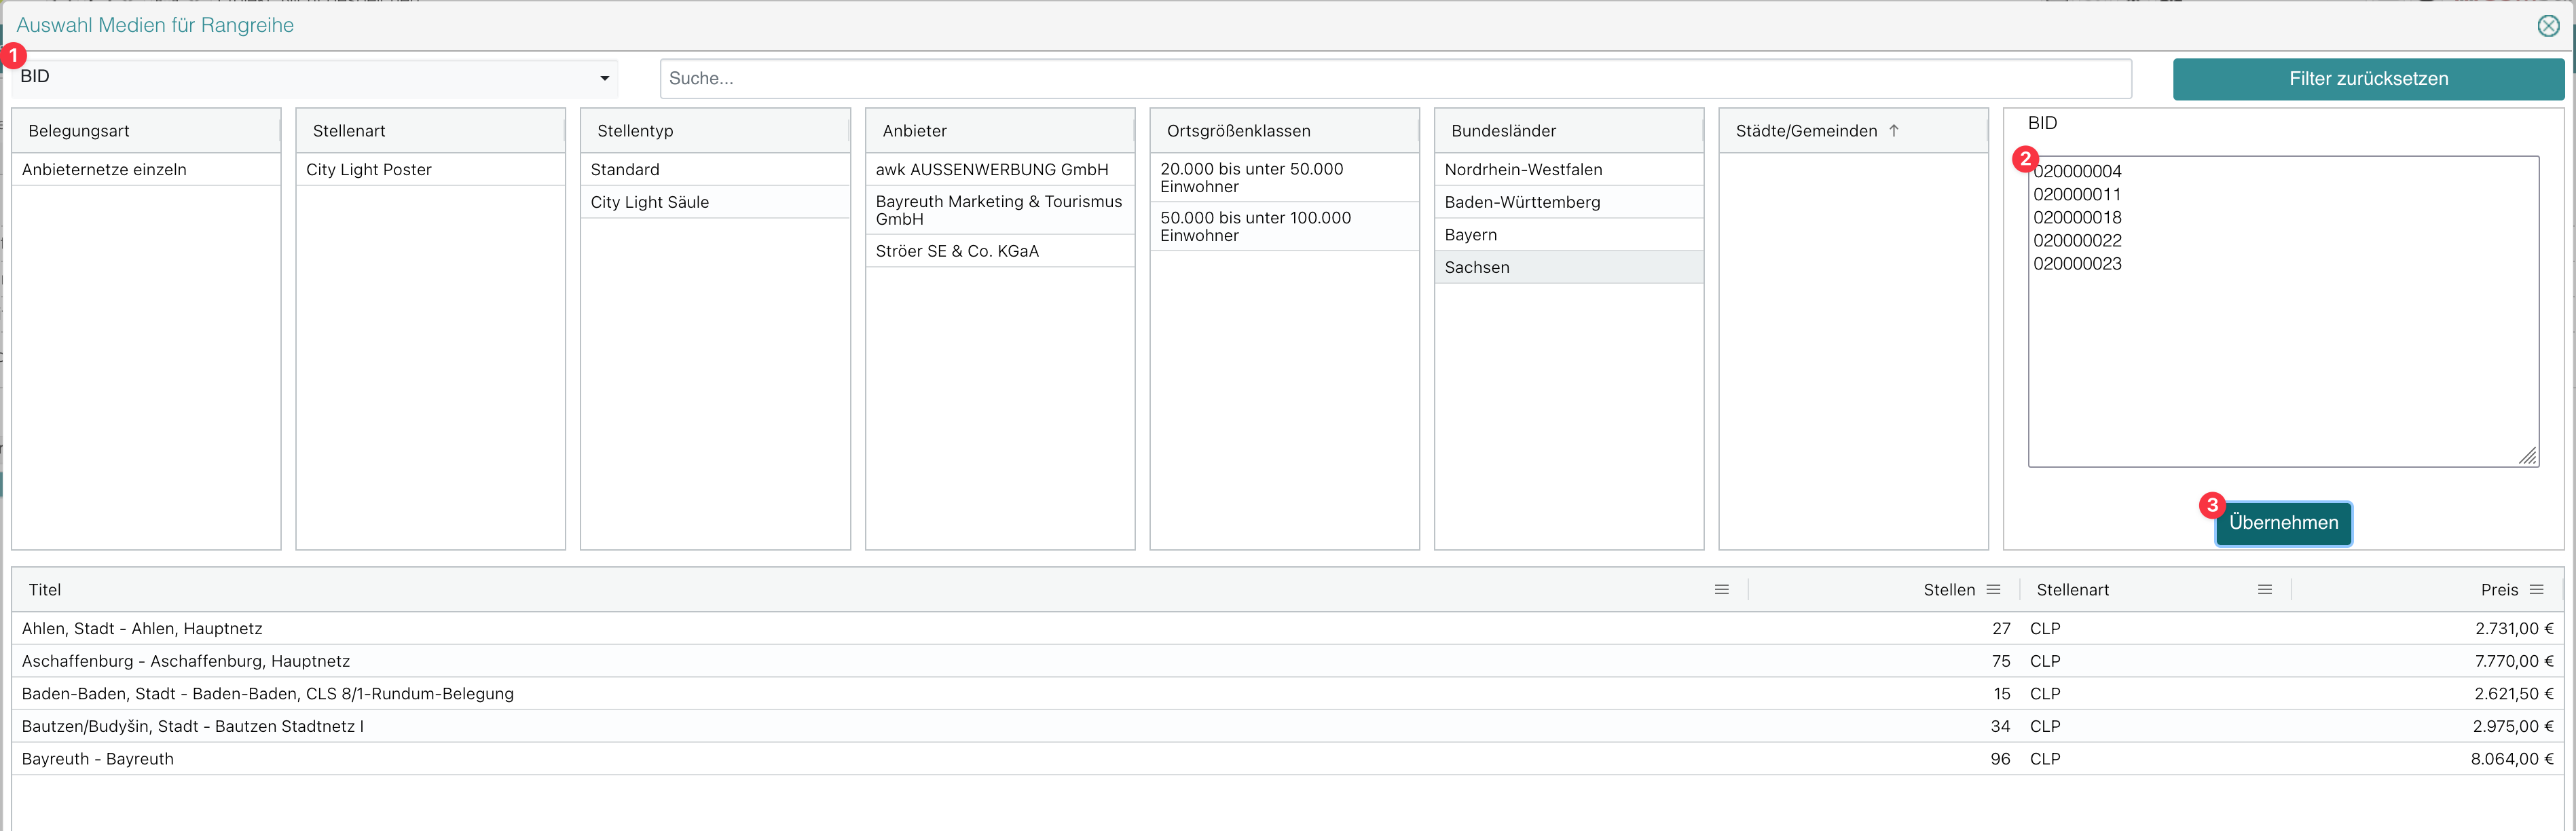
Task: Select awk AUSSENWERBUNG GmbH provider
Action: coord(1000,170)
